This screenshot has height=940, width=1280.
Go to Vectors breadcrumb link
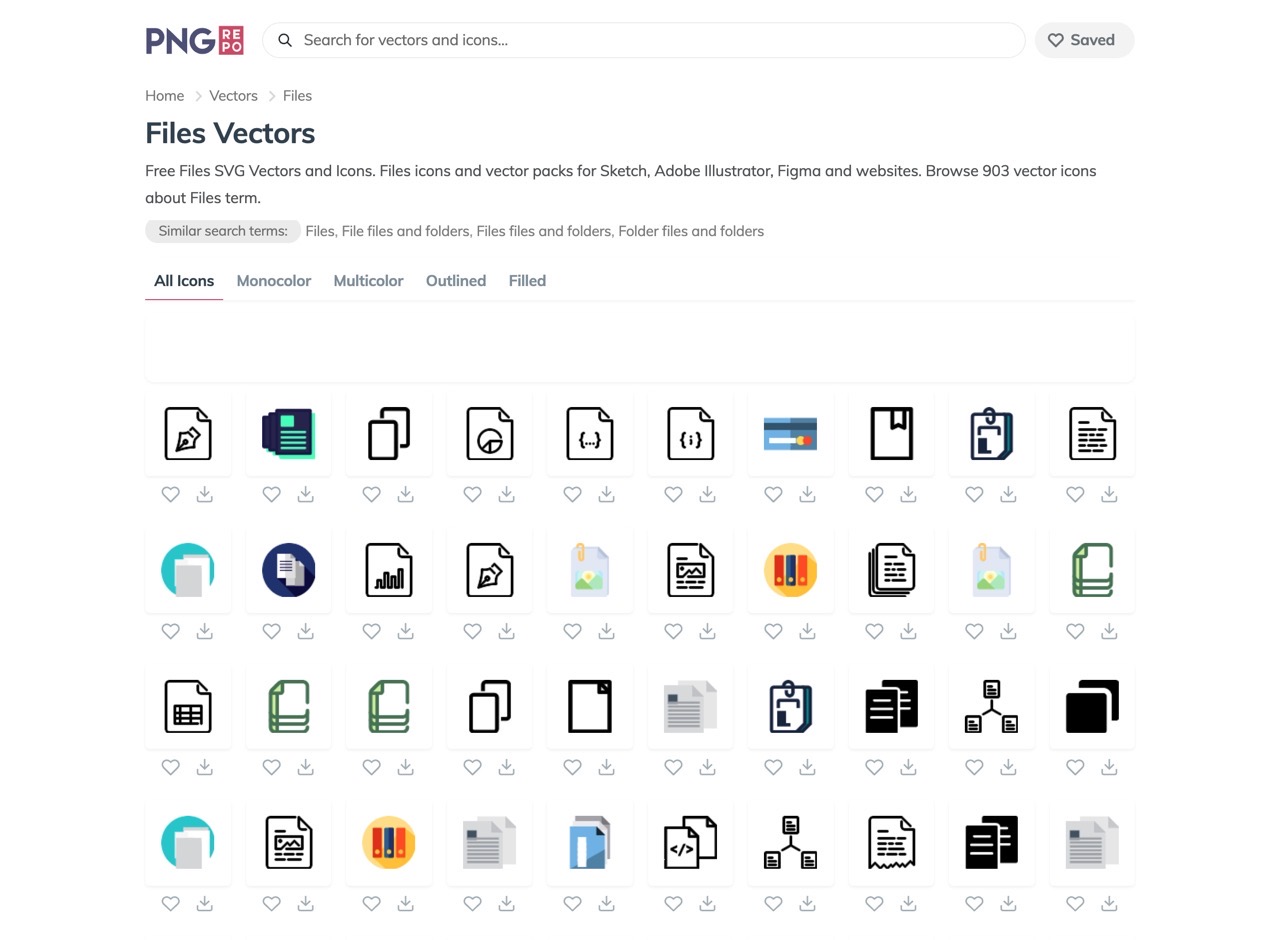[233, 96]
